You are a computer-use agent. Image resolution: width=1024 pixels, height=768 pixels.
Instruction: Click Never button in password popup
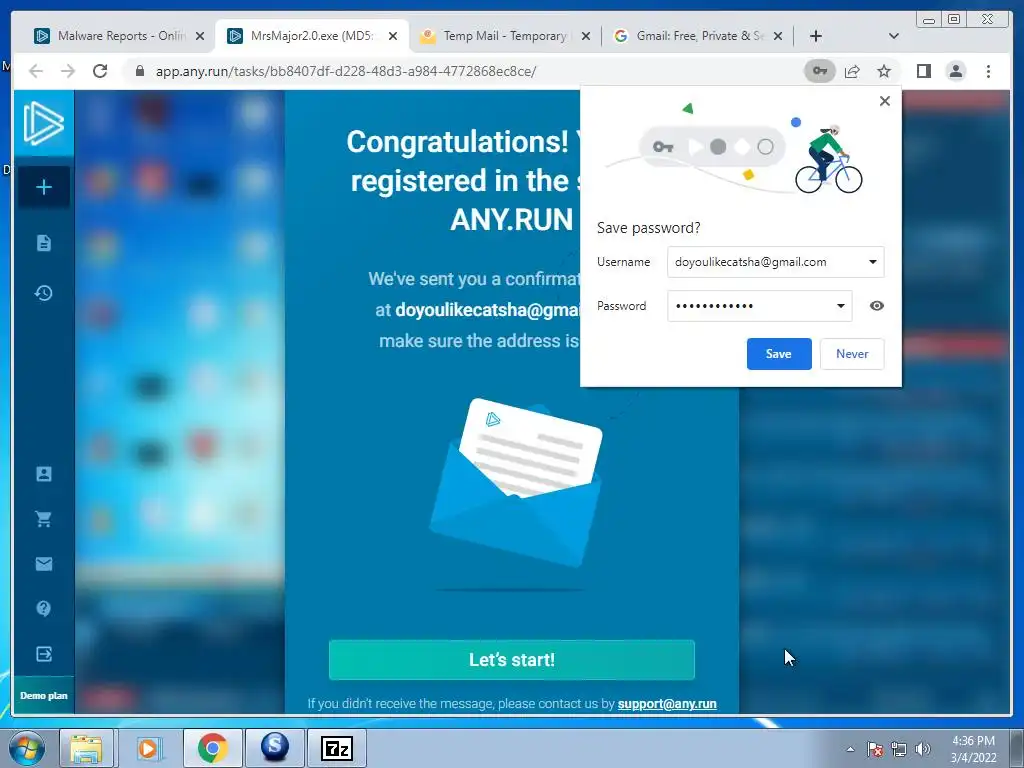coord(852,354)
